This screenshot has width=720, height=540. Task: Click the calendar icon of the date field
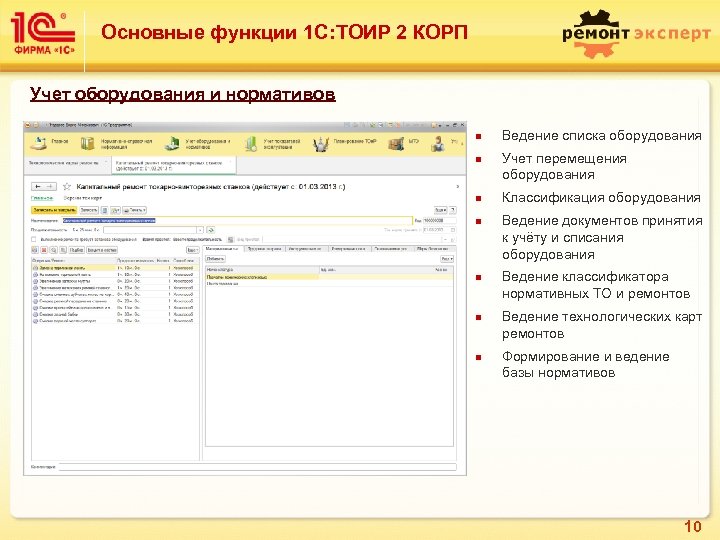pyautogui.click(x=453, y=230)
